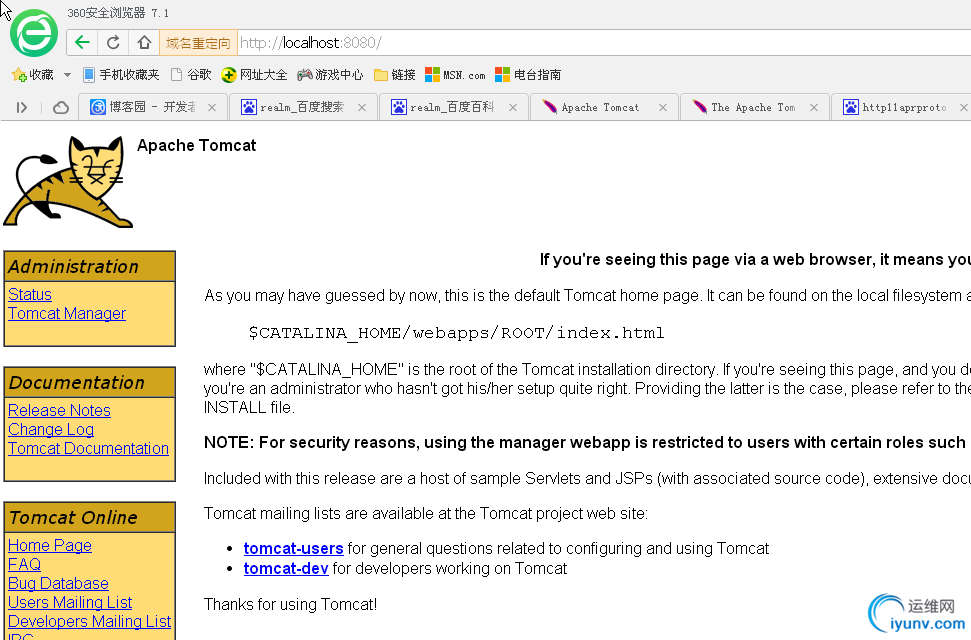
Task: Focus the localhost:8080 address field
Action: click(x=604, y=43)
